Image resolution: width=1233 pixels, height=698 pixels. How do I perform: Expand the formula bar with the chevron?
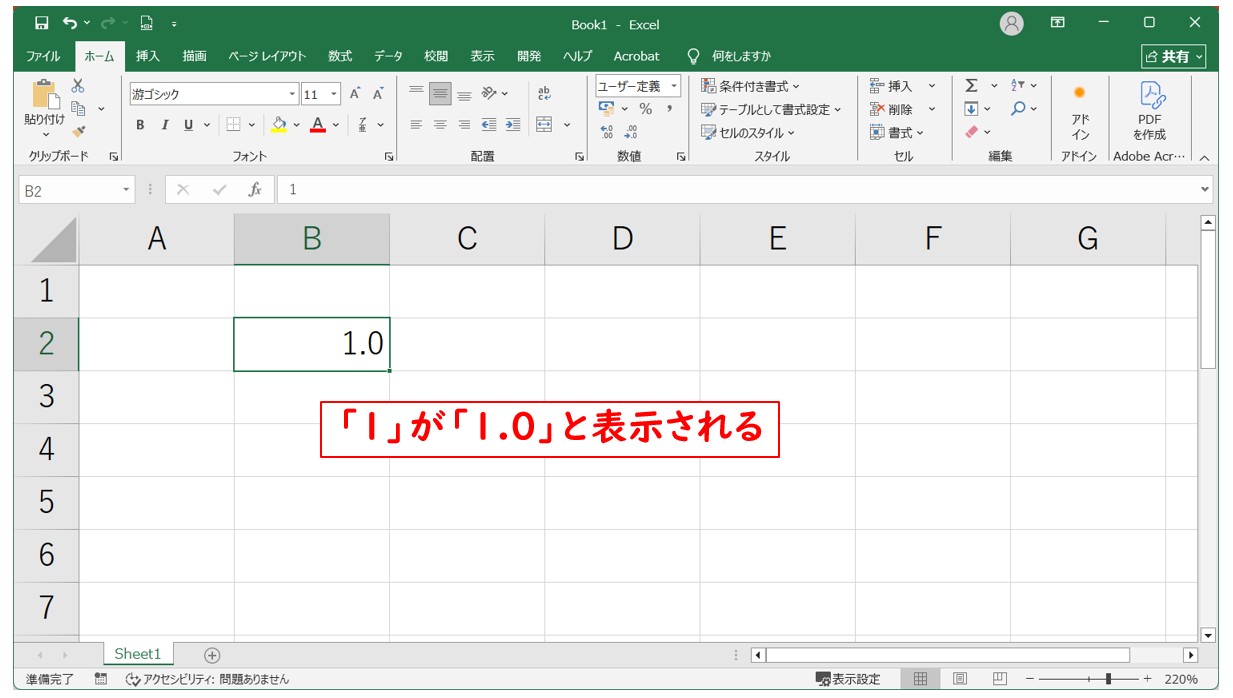(x=1204, y=189)
